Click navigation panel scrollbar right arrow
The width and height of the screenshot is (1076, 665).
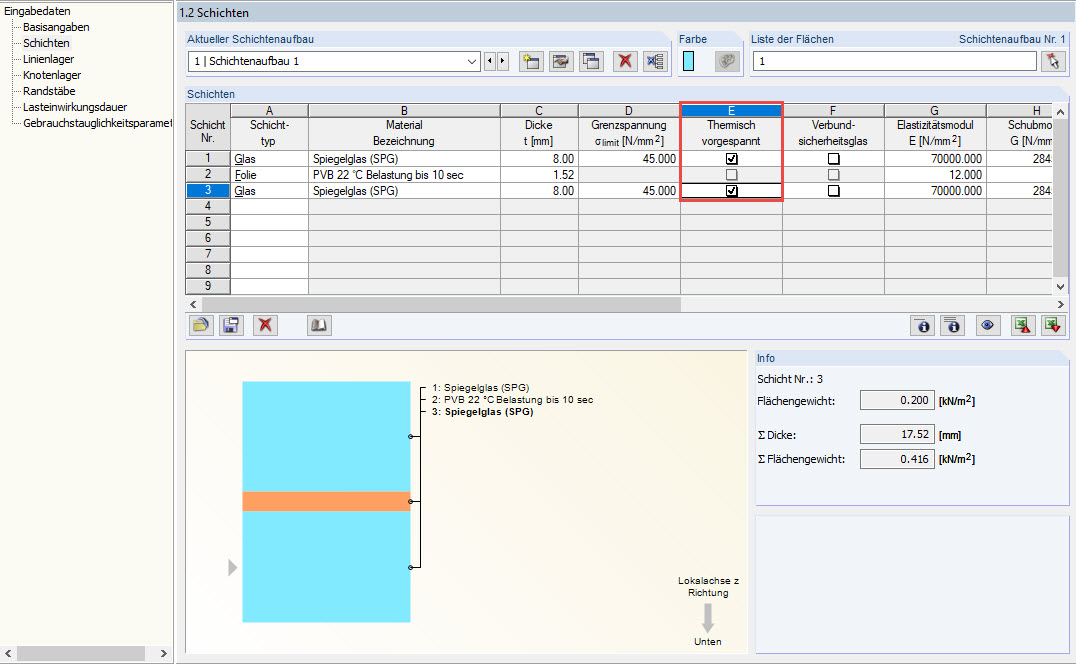point(163,653)
